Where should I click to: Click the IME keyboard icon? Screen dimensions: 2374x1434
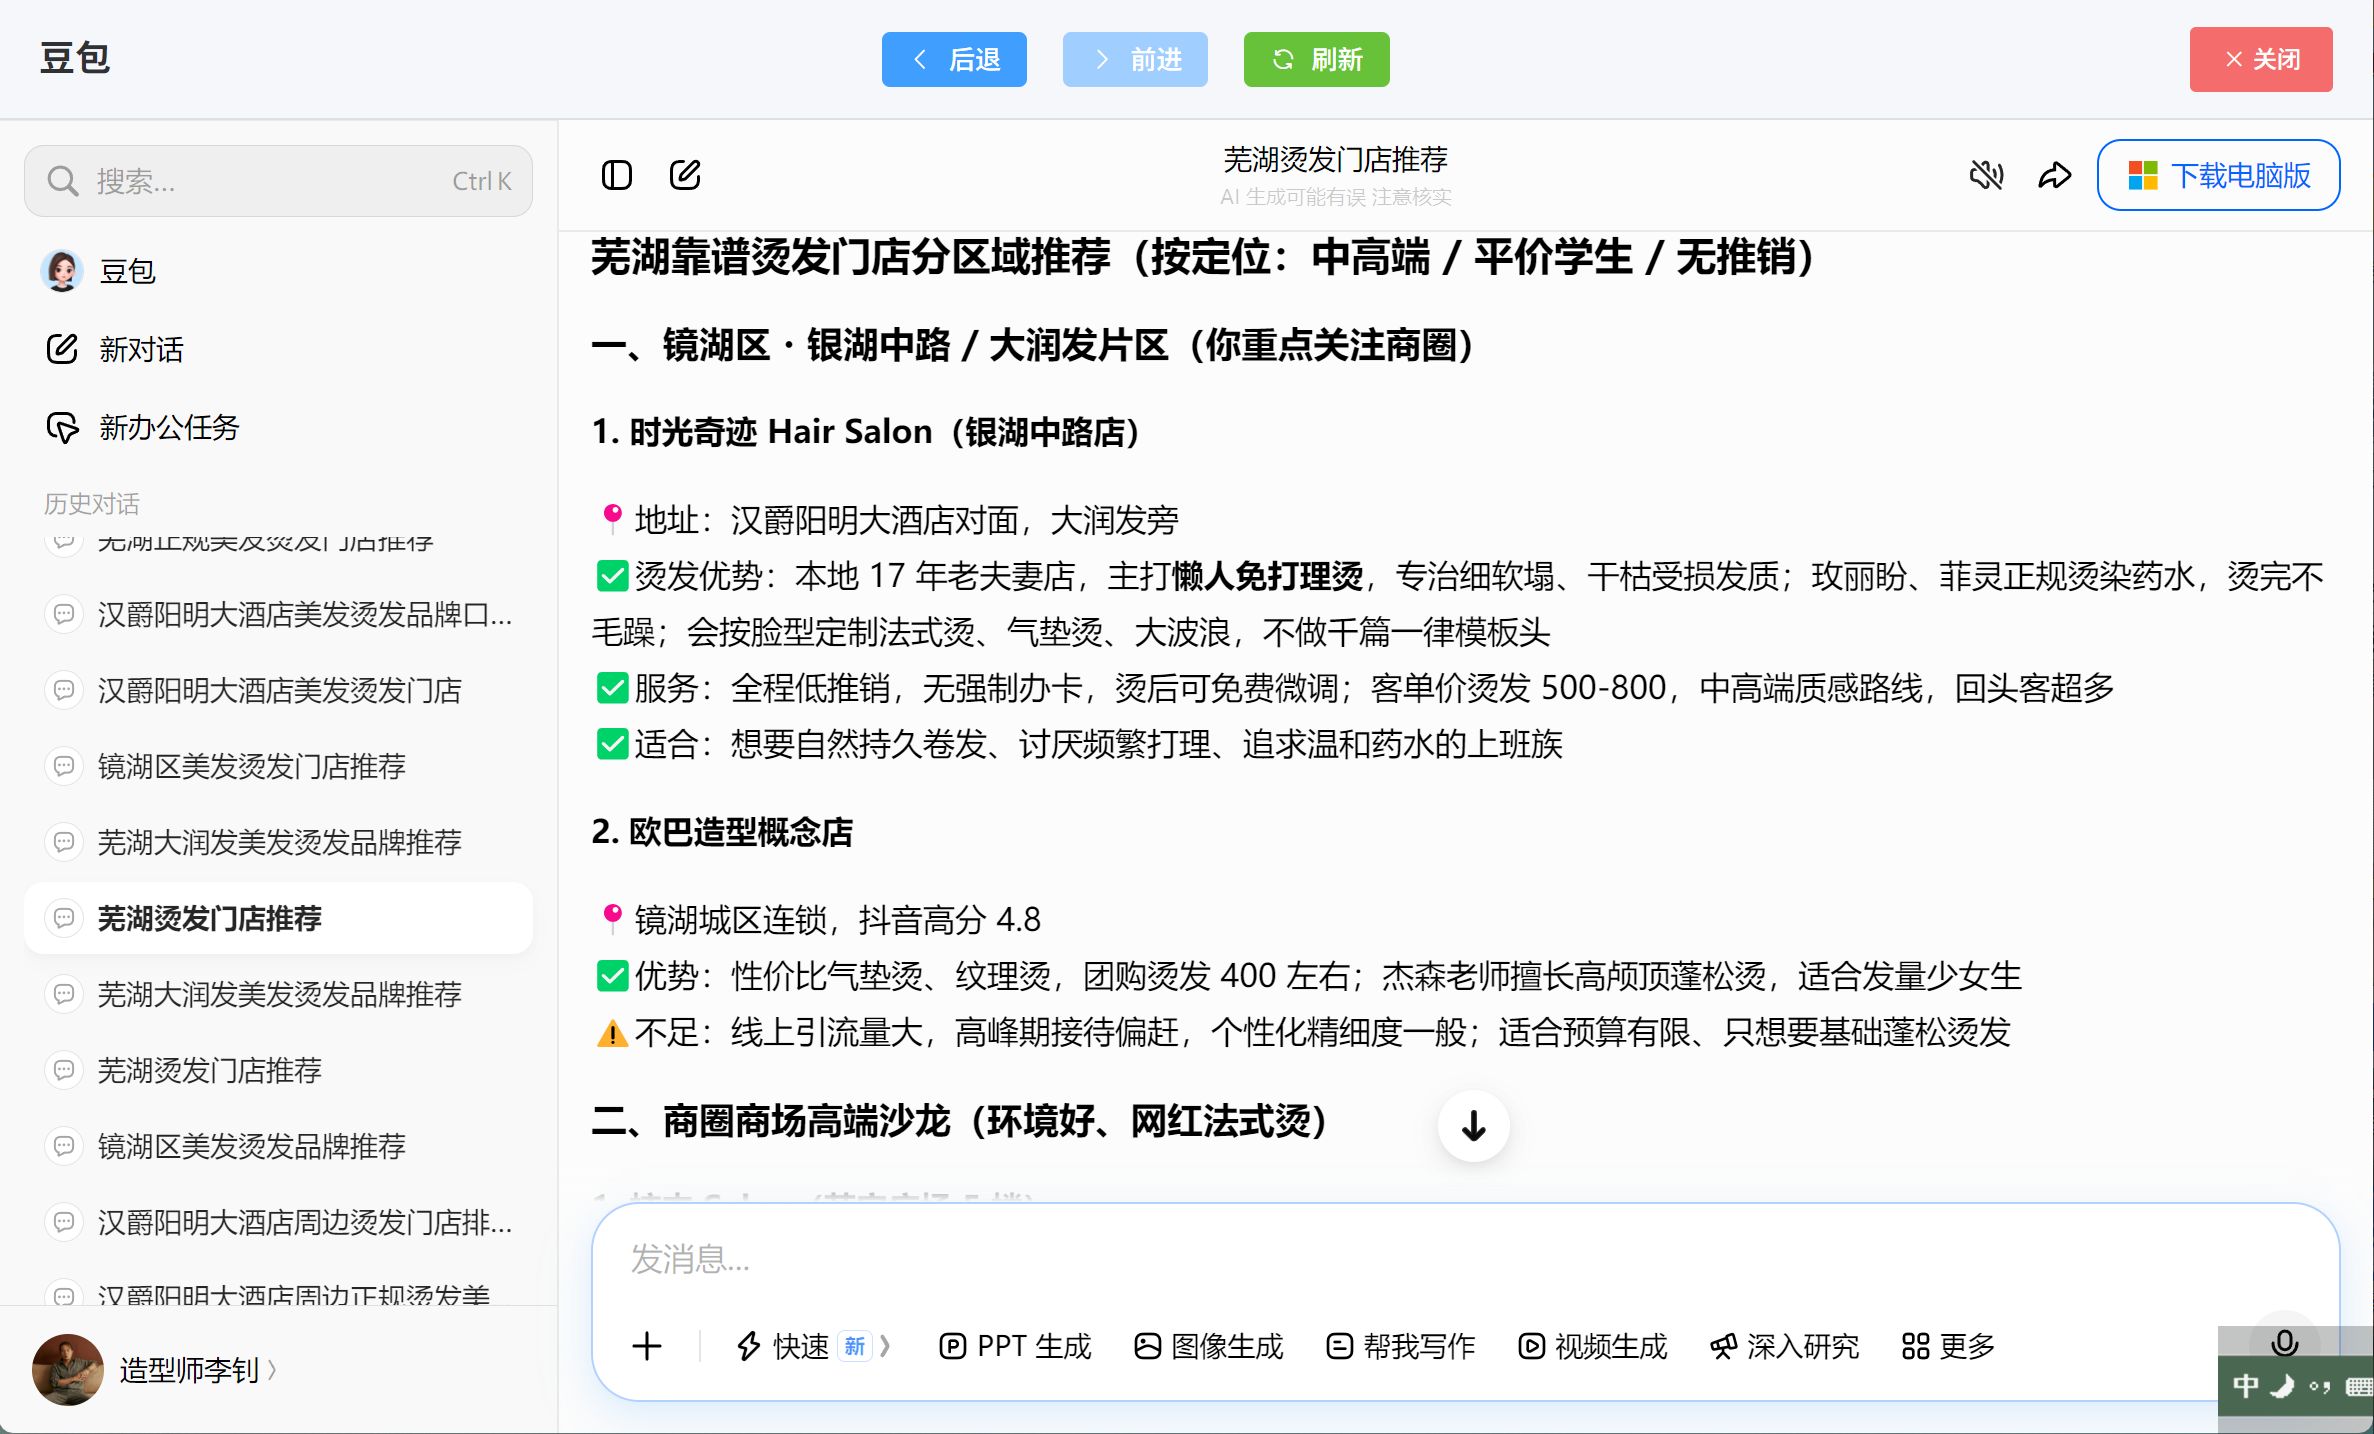(x=2359, y=1386)
